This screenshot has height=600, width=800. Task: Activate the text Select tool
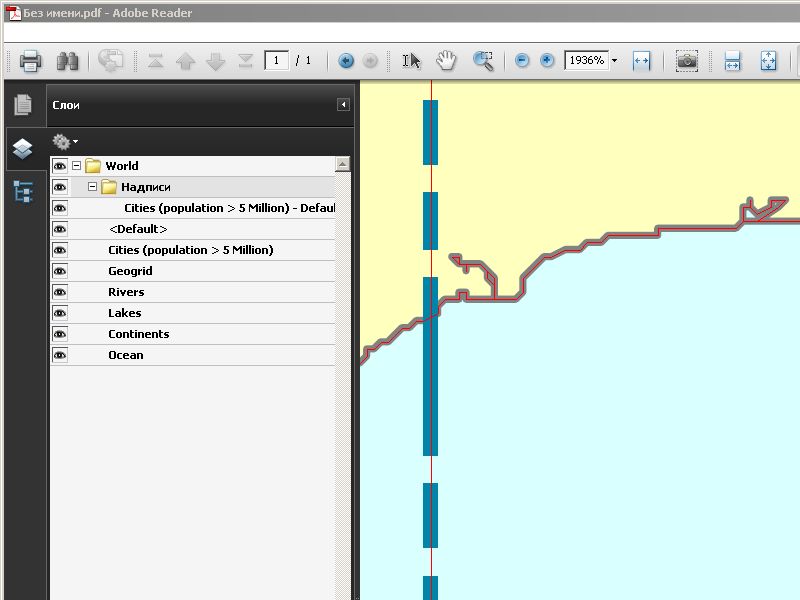411,61
